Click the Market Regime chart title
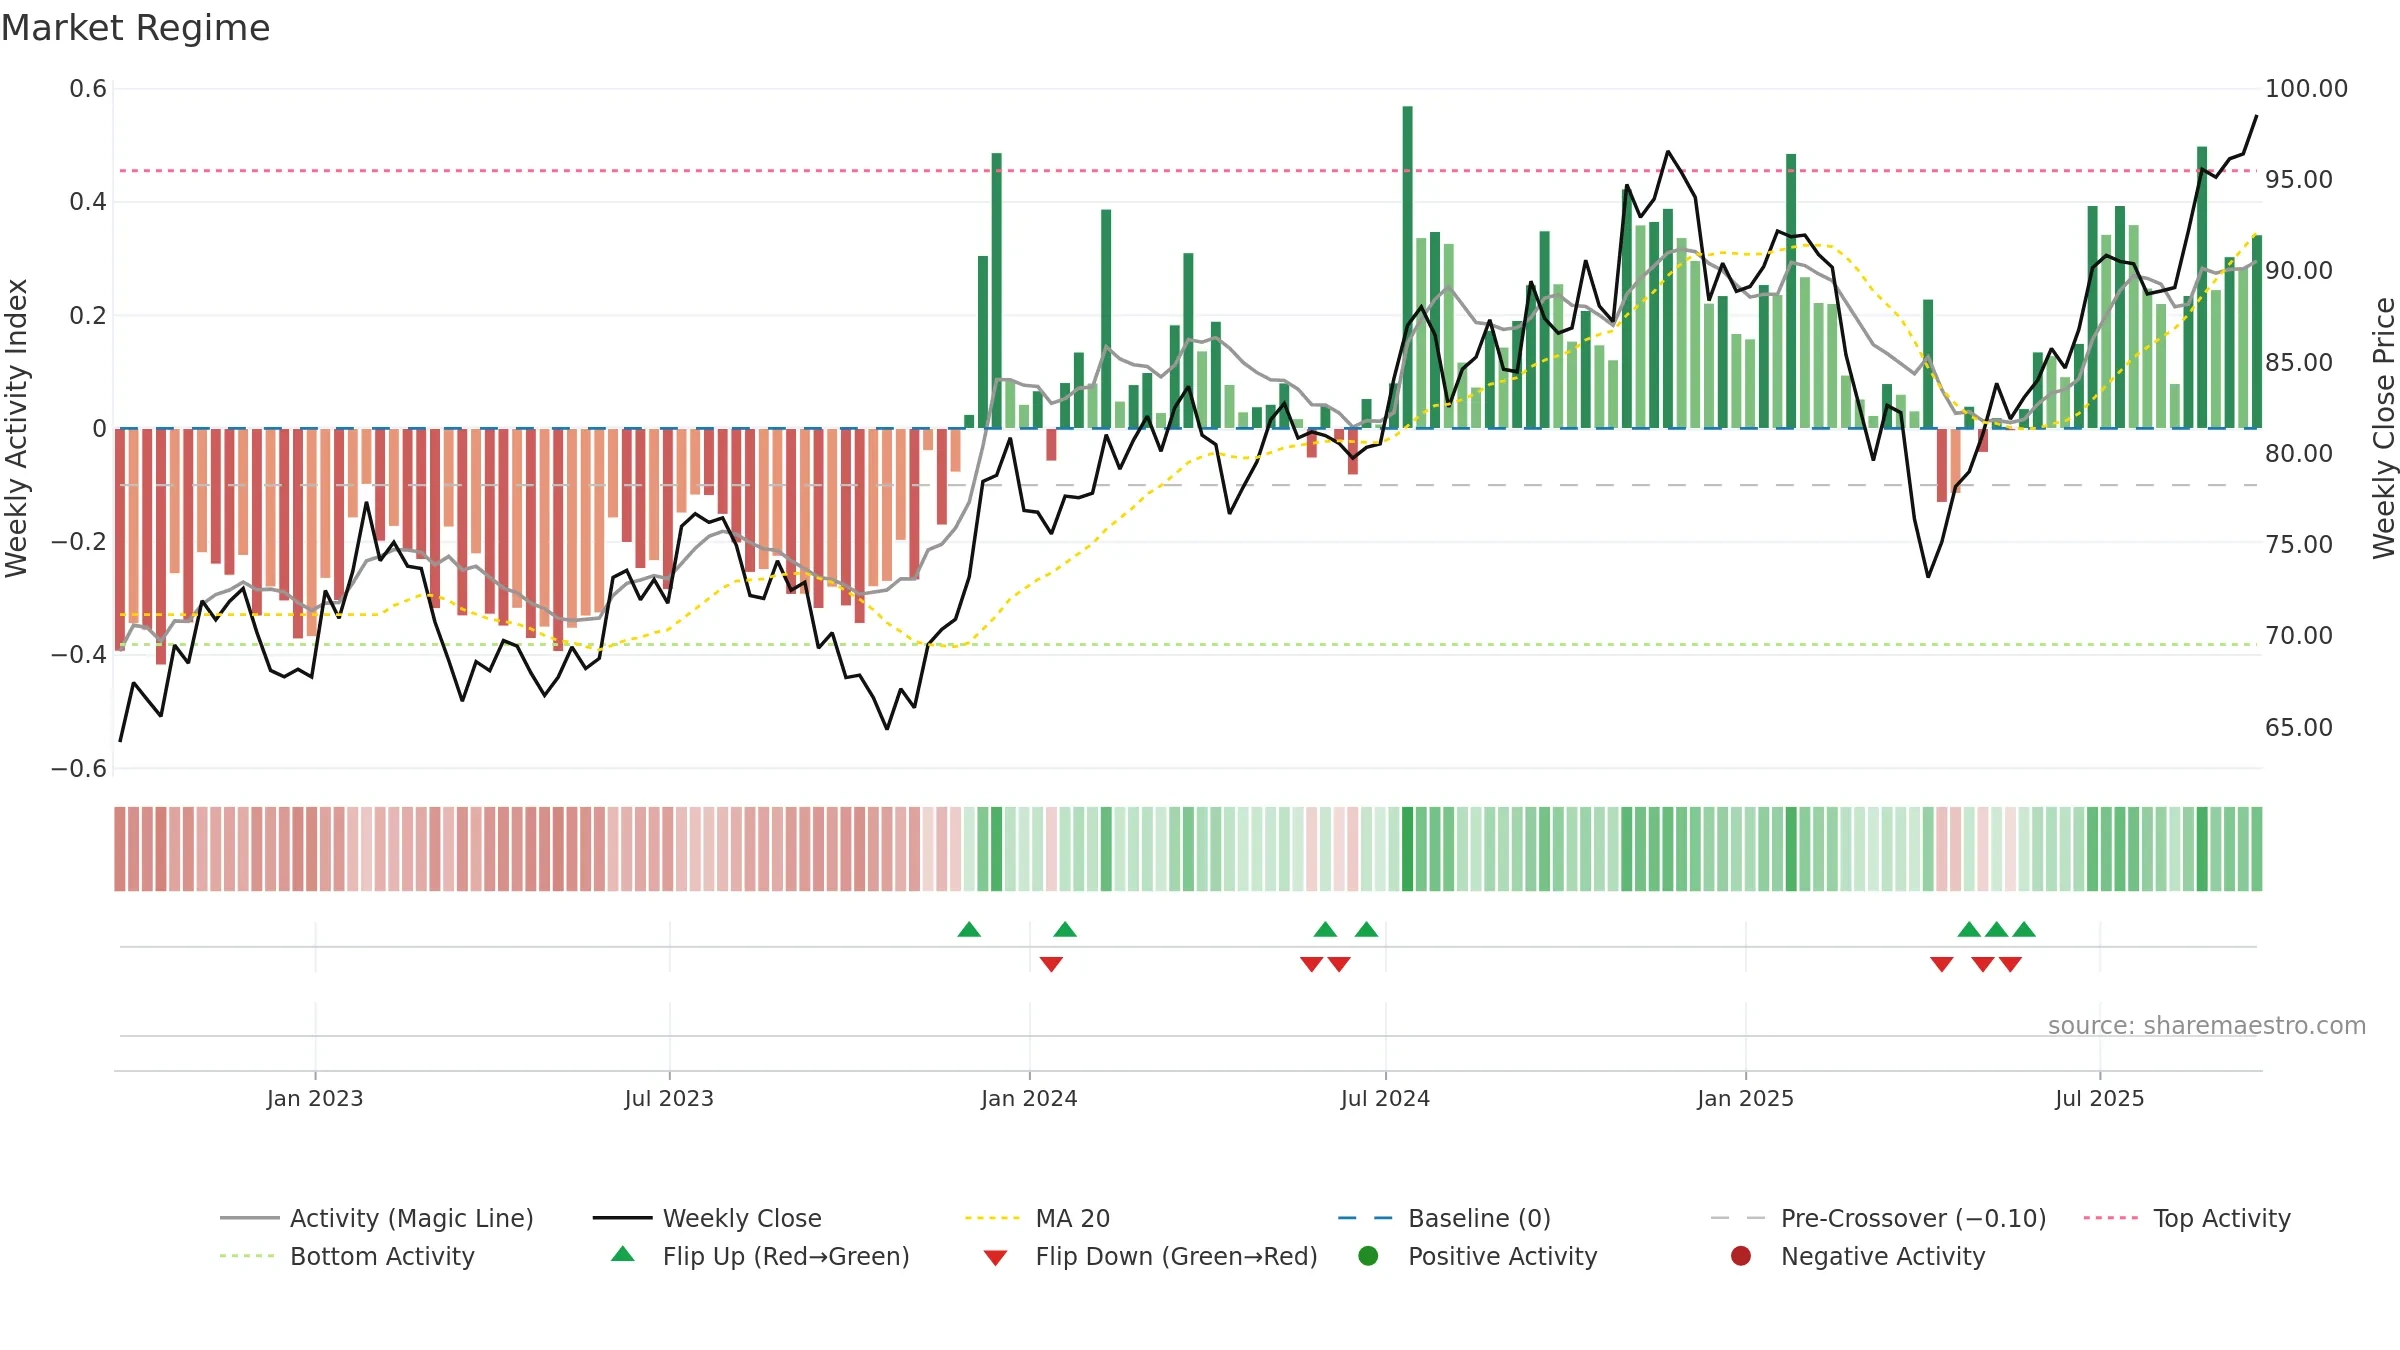The height and width of the screenshot is (1350, 2400). (x=135, y=28)
